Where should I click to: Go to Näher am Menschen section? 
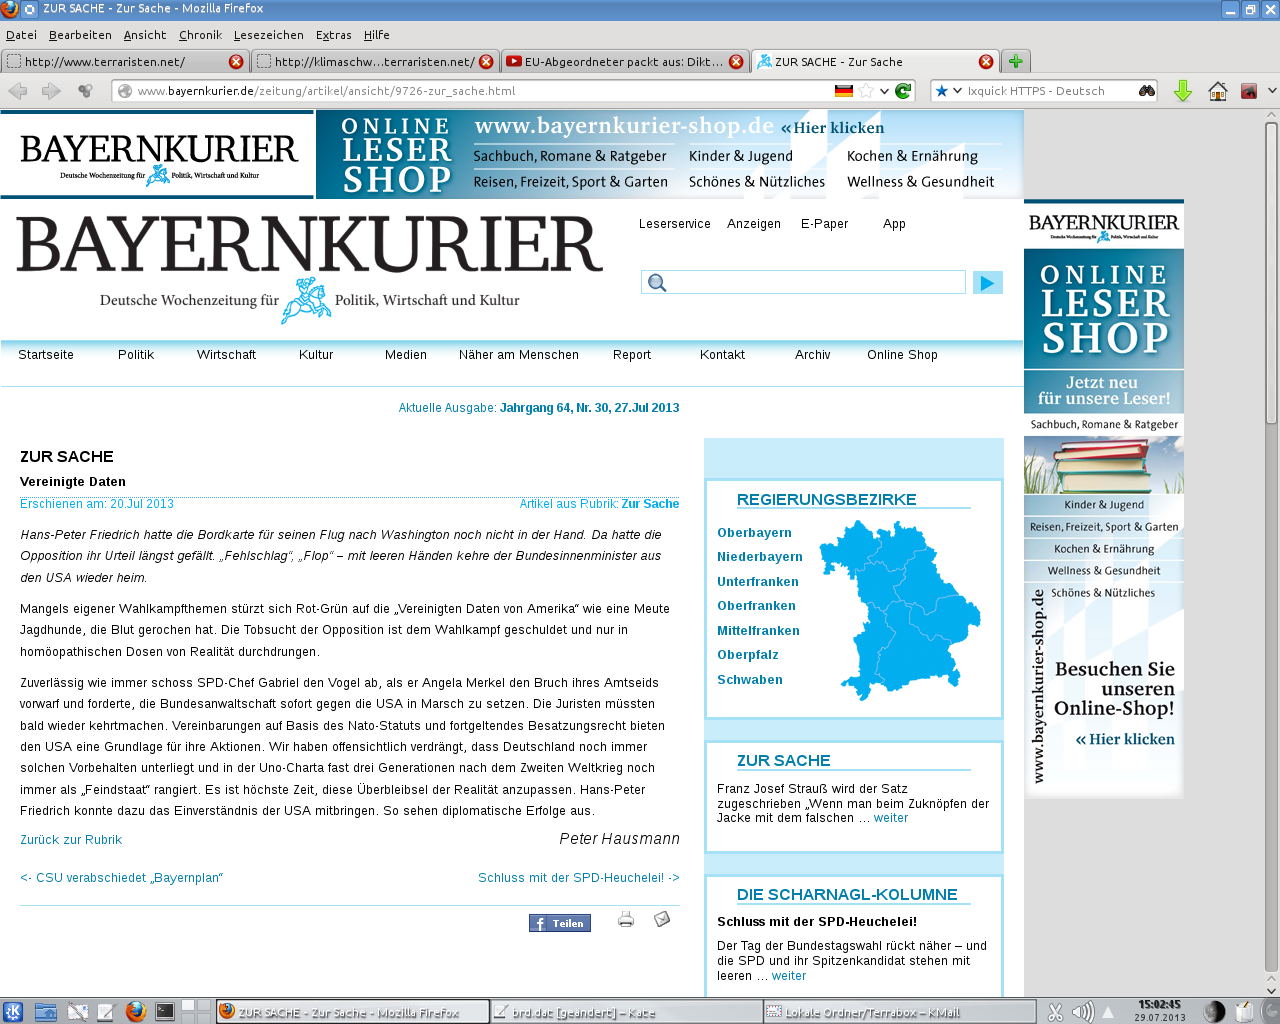519,355
